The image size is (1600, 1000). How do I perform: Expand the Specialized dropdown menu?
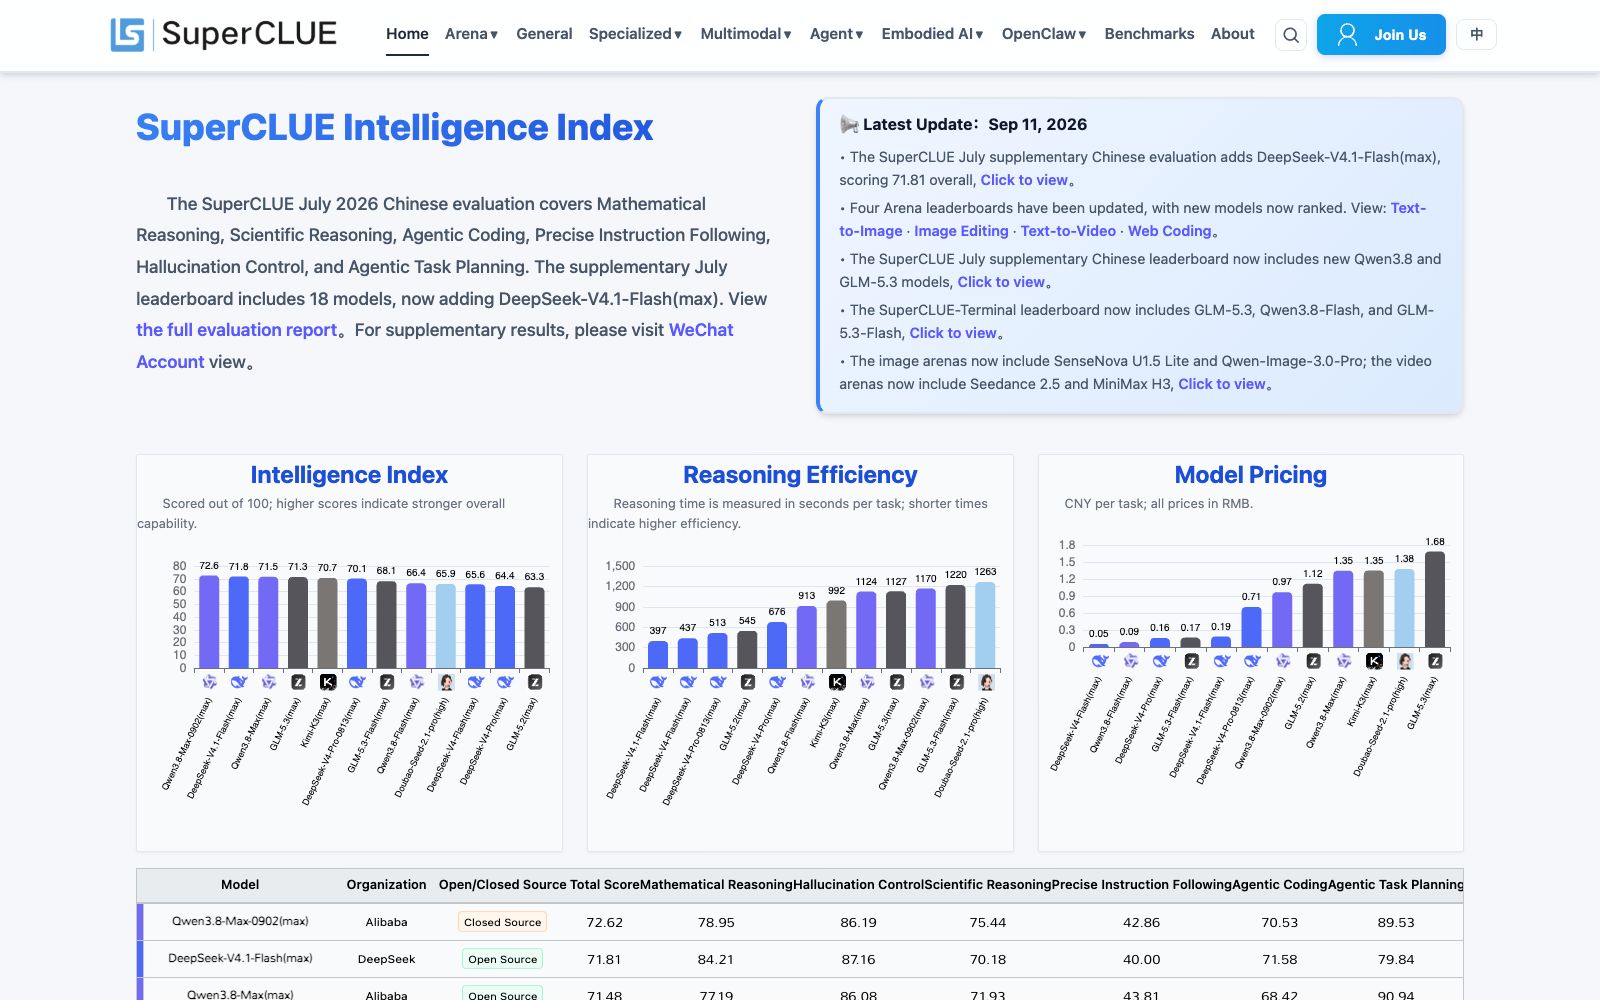[636, 34]
